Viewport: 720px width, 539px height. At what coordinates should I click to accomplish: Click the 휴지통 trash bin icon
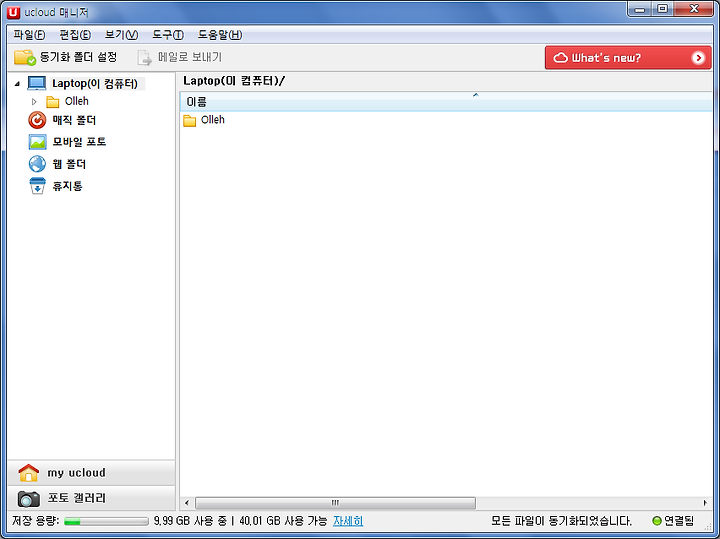pos(37,186)
